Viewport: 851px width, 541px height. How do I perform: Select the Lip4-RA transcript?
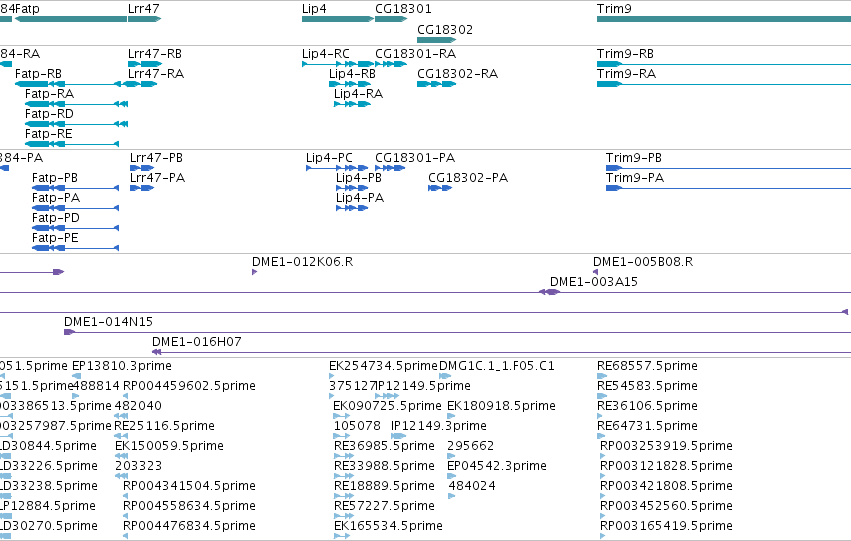pos(352,104)
